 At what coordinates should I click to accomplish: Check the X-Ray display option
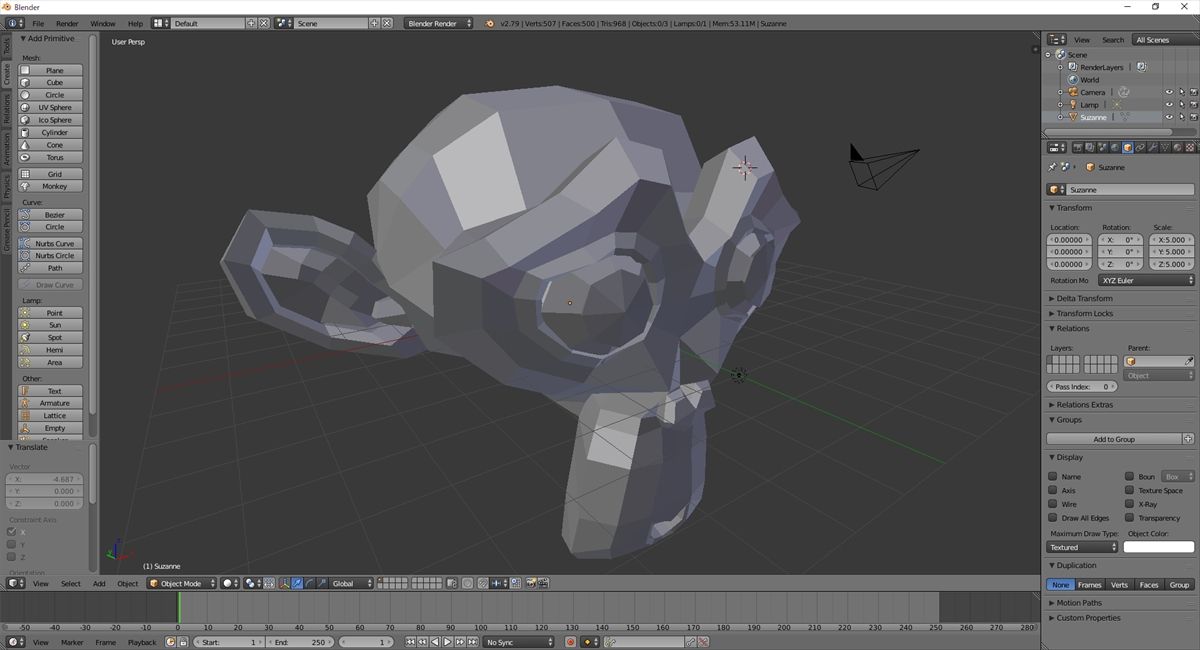pyautogui.click(x=1131, y=504)
